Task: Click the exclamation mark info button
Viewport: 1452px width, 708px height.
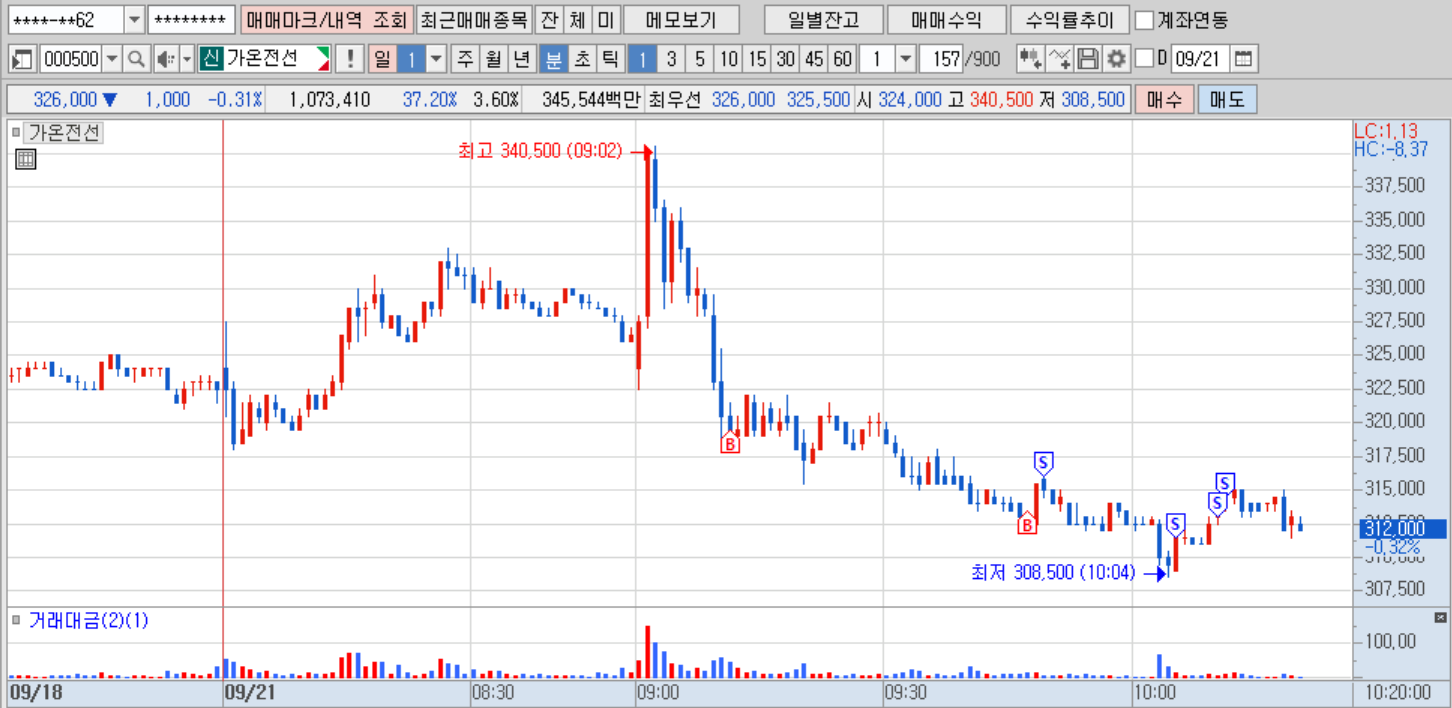Action: pyautogui.click(x=349, y=59)
